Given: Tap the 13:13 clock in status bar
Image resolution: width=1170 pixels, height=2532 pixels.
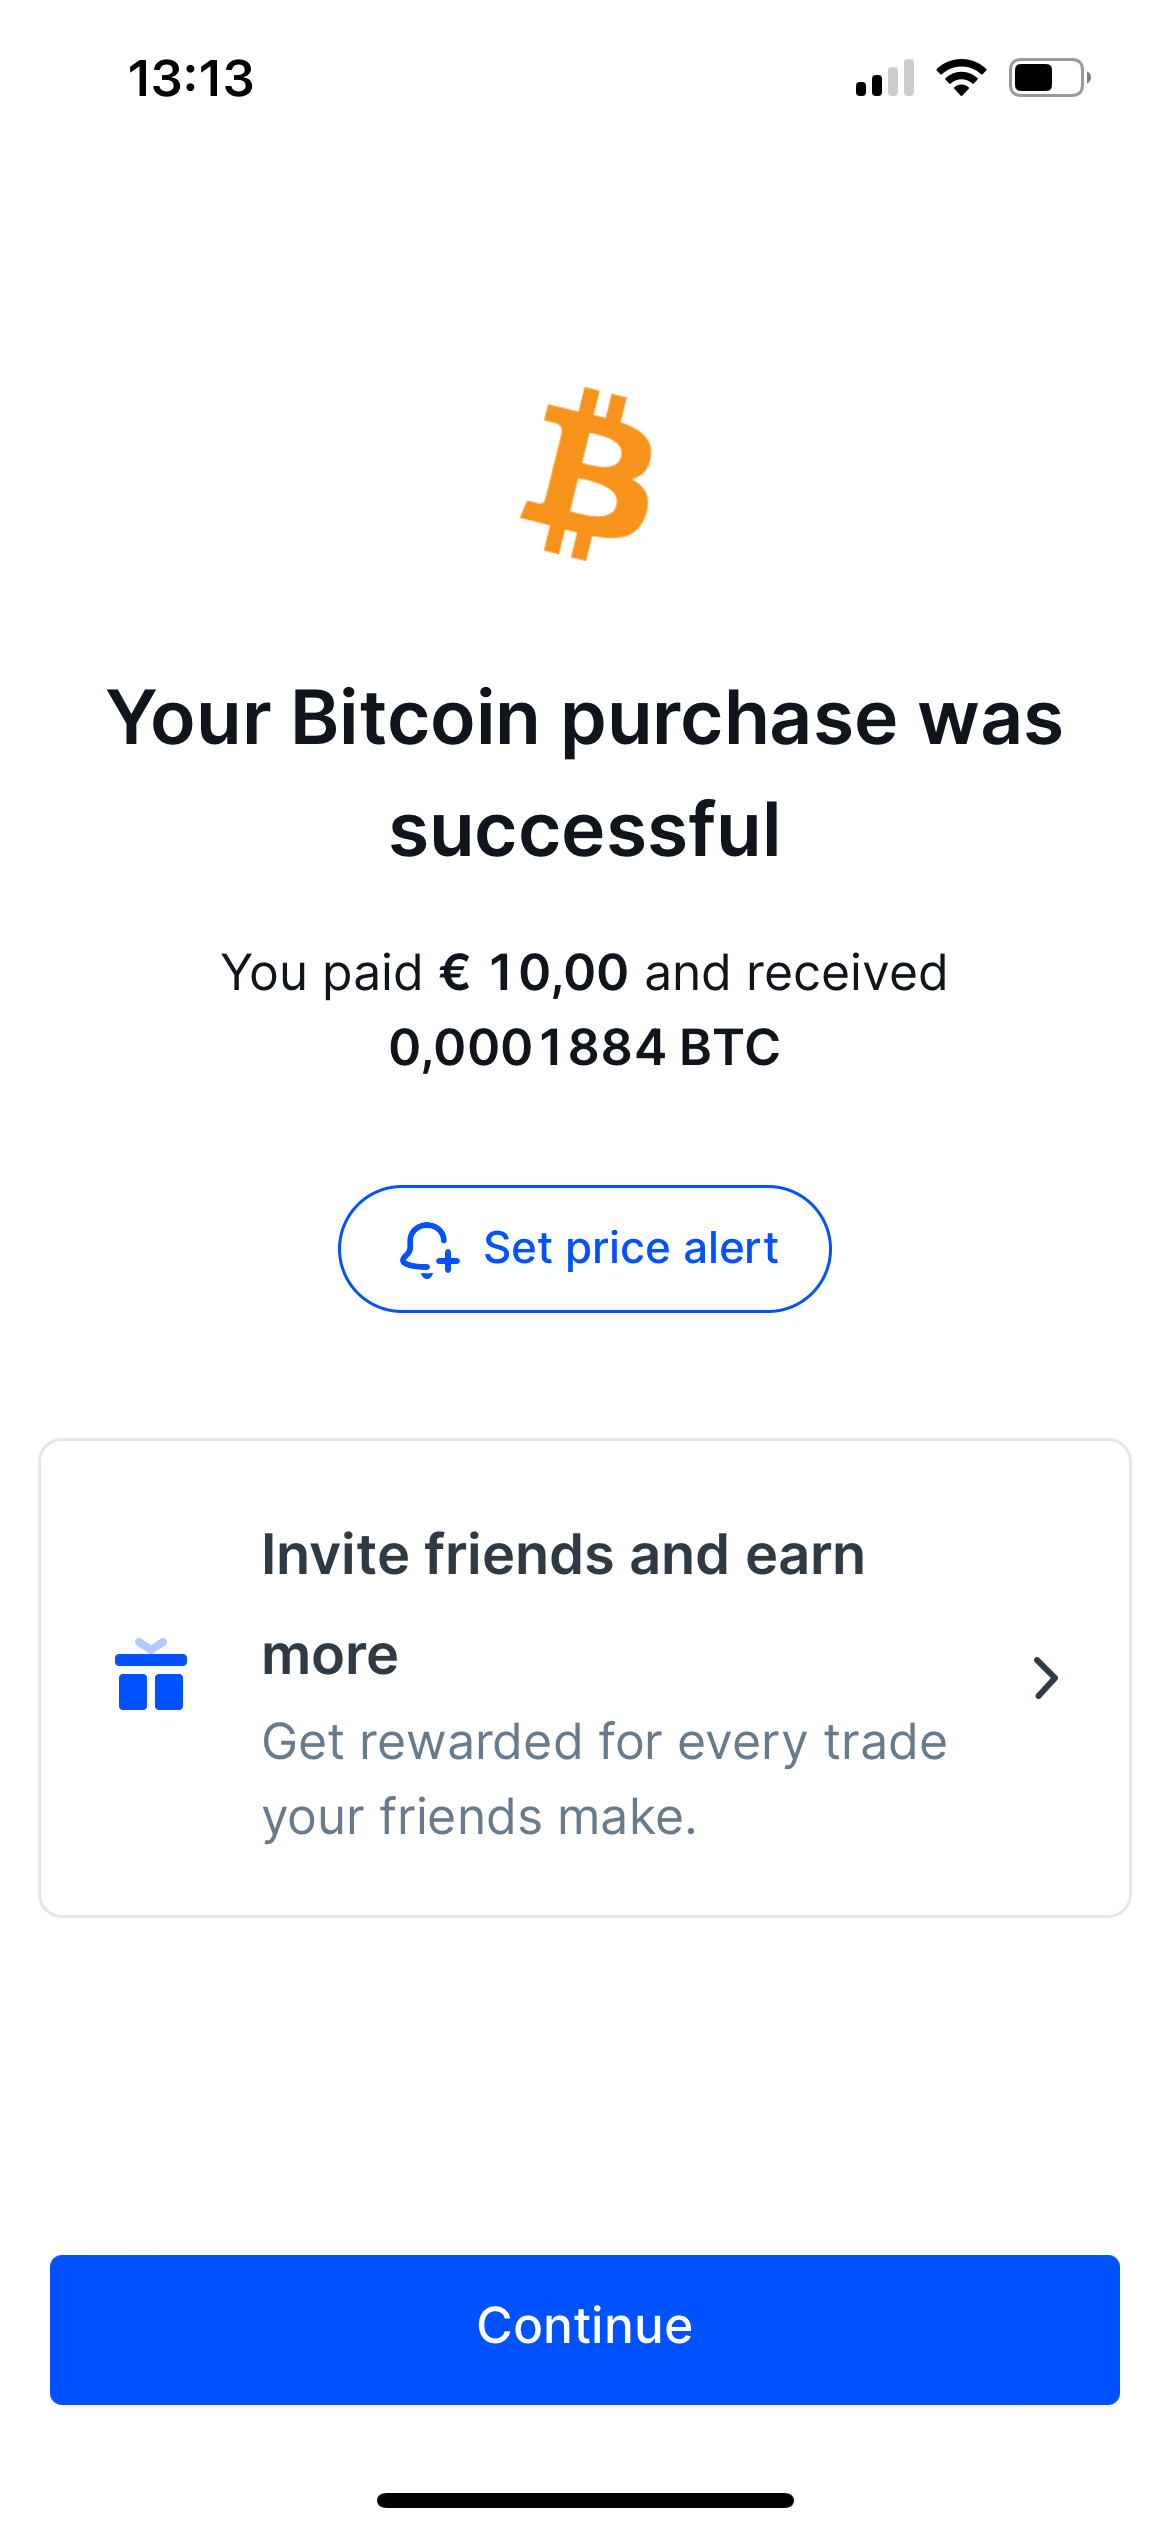Looking at the screenshot, I should (x=191, y=78).
